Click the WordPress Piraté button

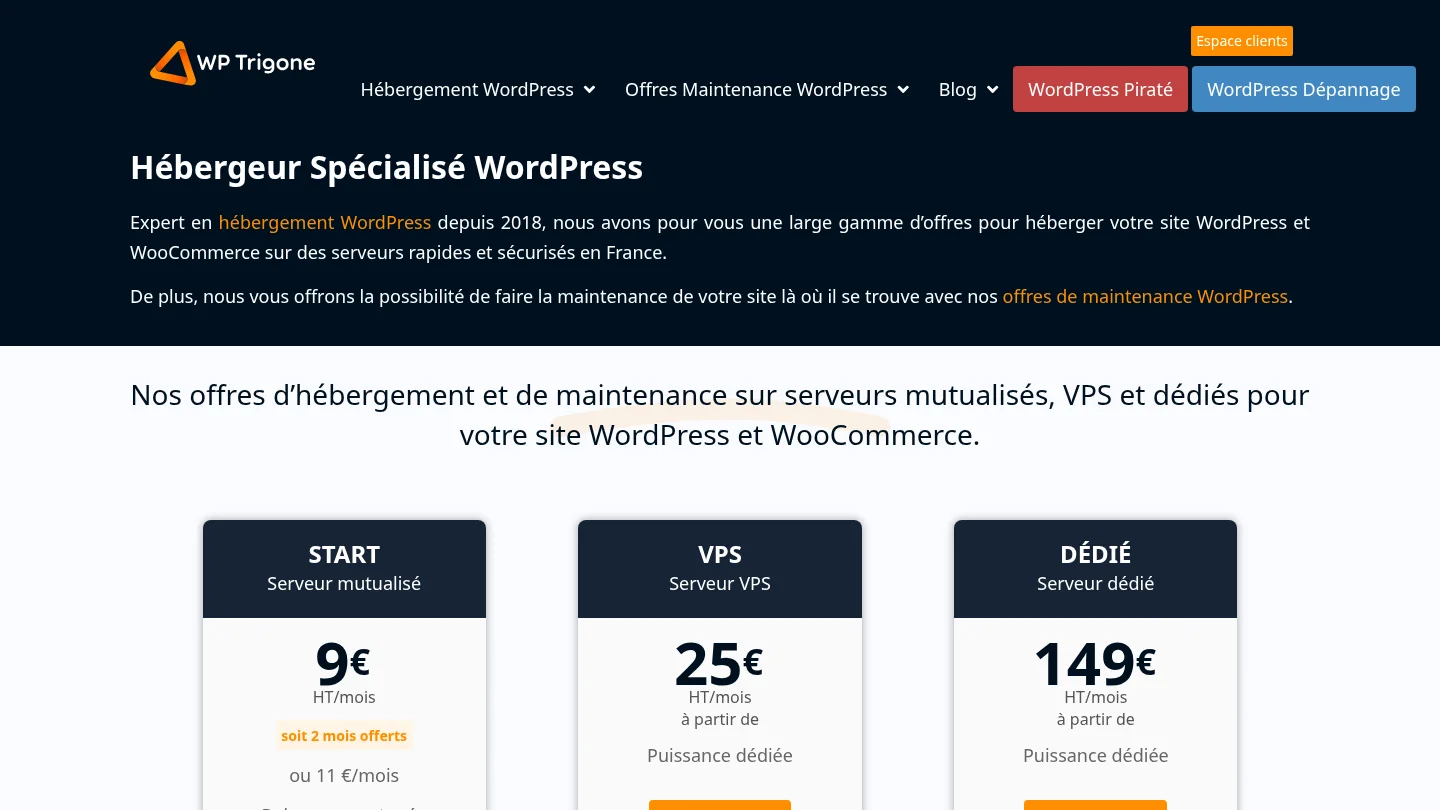click(x=1100, y=89)
